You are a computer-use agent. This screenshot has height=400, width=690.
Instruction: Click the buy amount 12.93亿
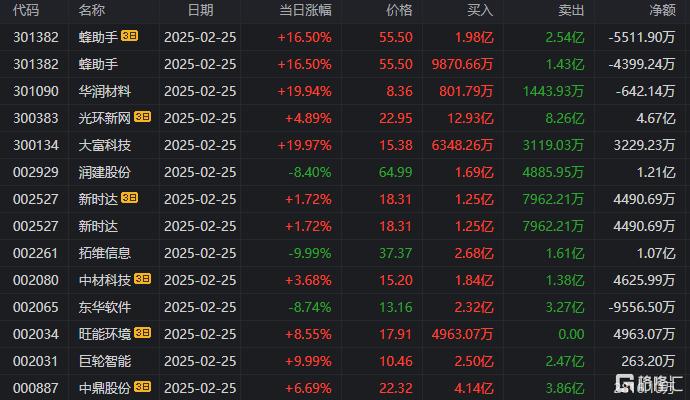pyautogui.click(x=470, y=118)
